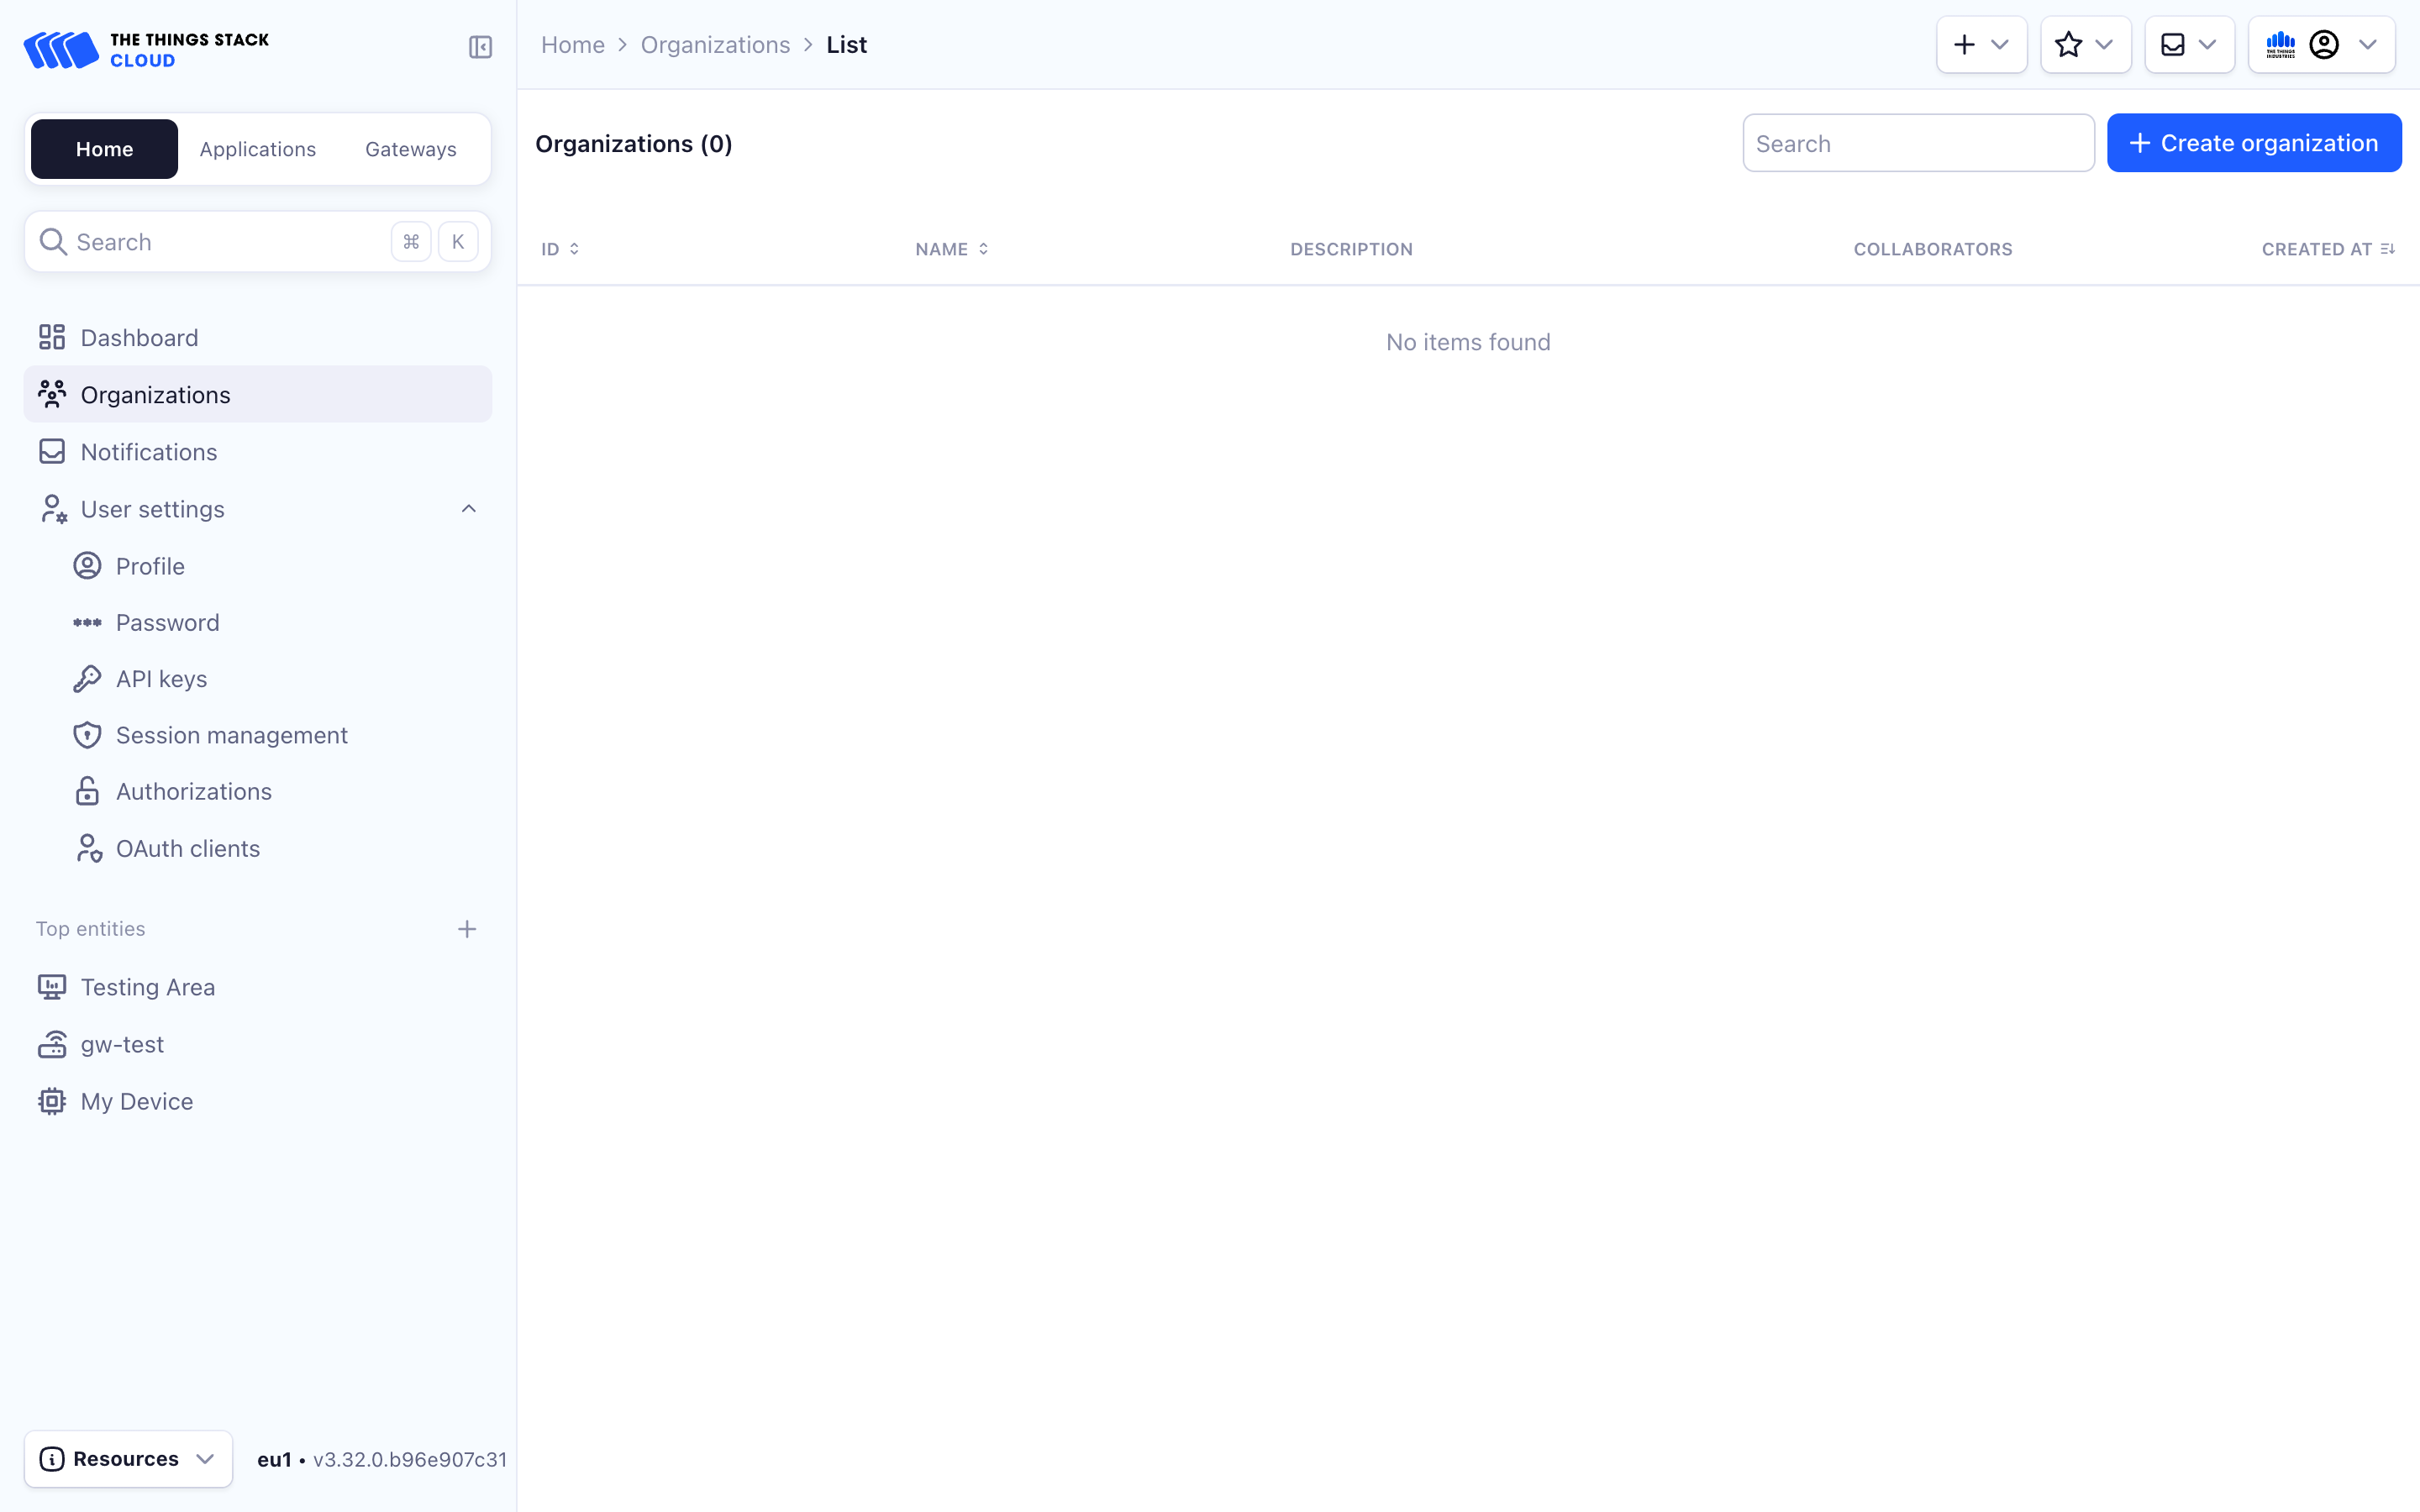
Task: Open Session management page
Action: 231,735
